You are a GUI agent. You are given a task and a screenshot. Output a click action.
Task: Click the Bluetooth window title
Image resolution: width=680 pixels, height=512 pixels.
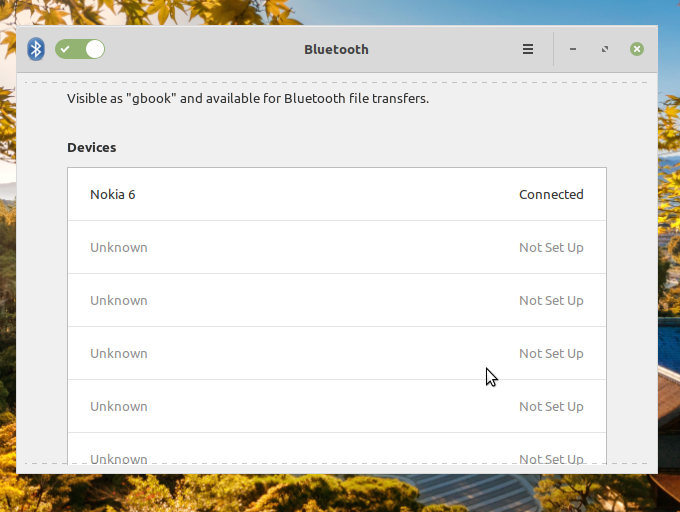click(x=336, y=49)
